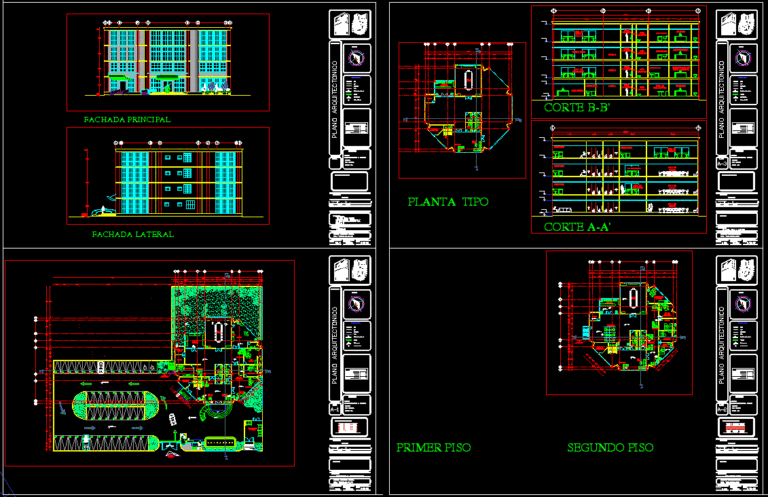Click north compass icon on sections sheet
768x497 pixels.
(743, 58)
